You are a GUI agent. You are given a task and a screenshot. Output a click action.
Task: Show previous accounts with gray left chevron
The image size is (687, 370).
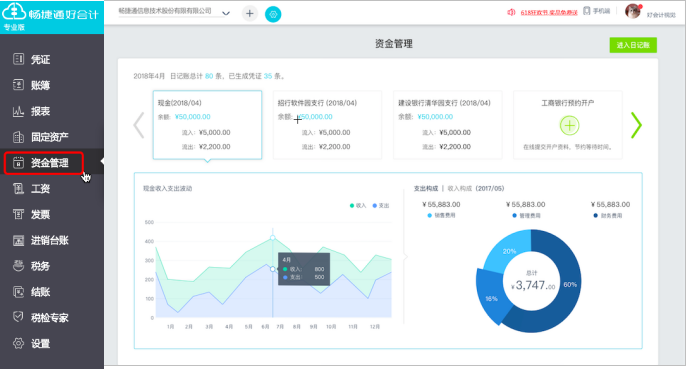(x=139, y=125)
